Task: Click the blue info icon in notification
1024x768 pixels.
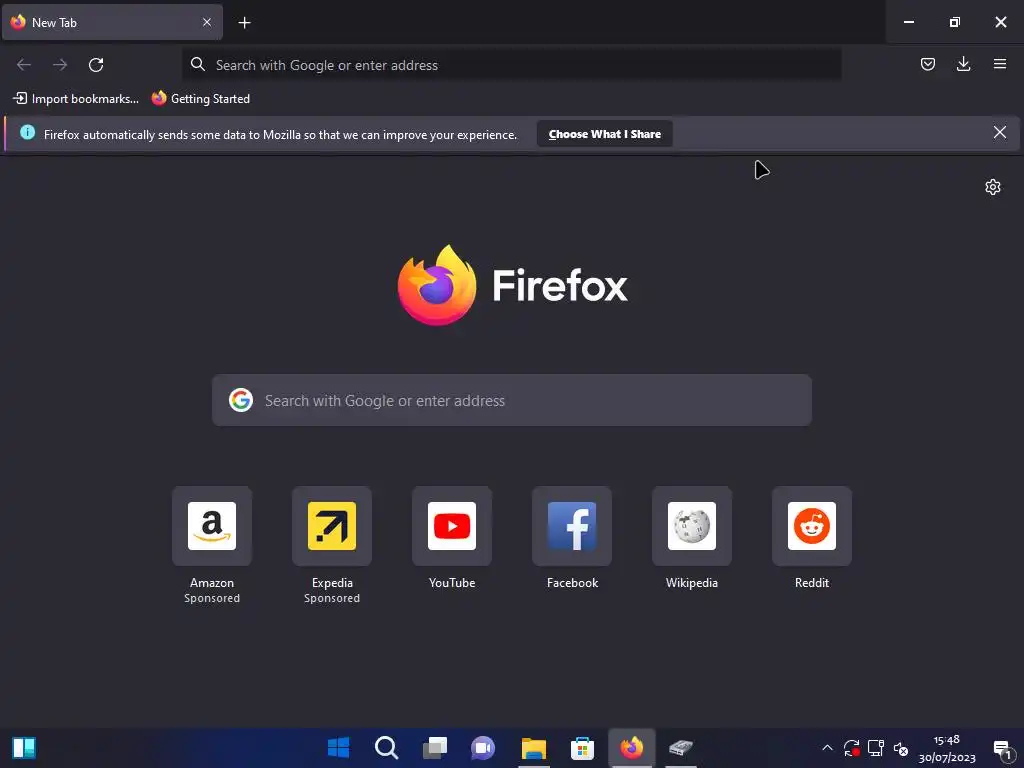Action: (27, 133)
